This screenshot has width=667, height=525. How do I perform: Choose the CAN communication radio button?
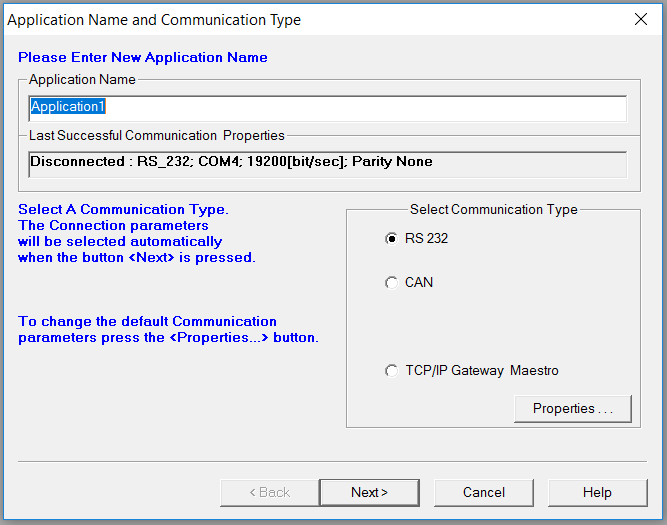tap(391, 282)
